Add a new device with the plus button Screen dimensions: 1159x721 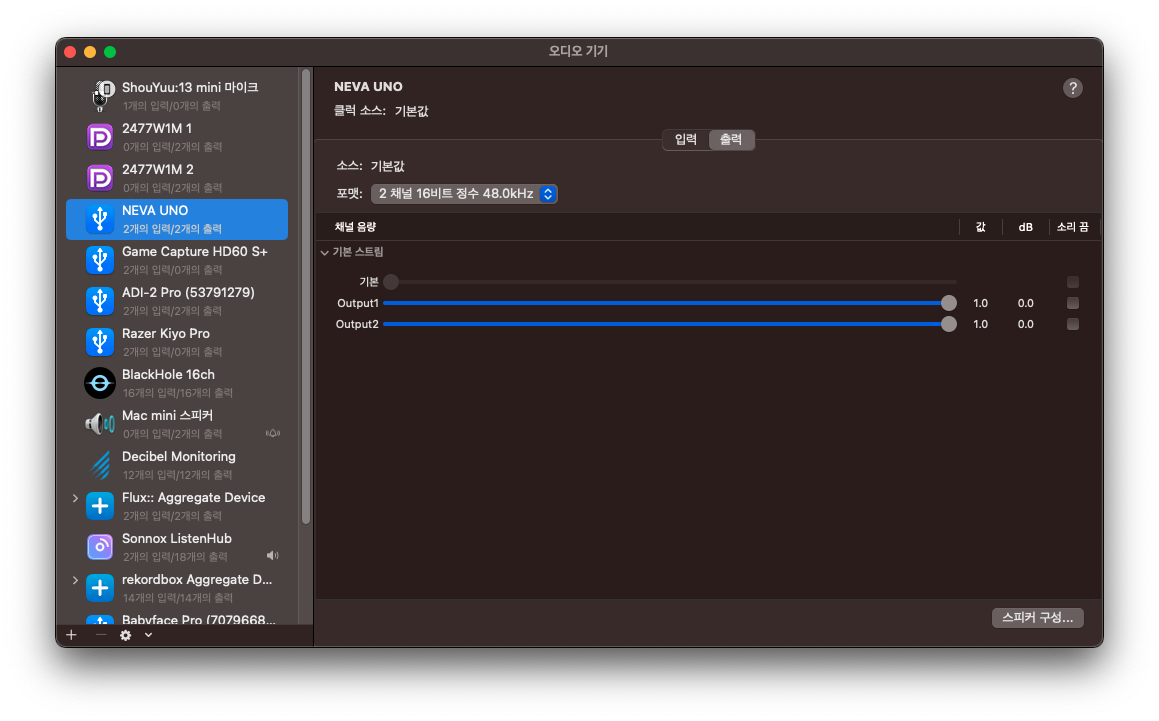71,635
